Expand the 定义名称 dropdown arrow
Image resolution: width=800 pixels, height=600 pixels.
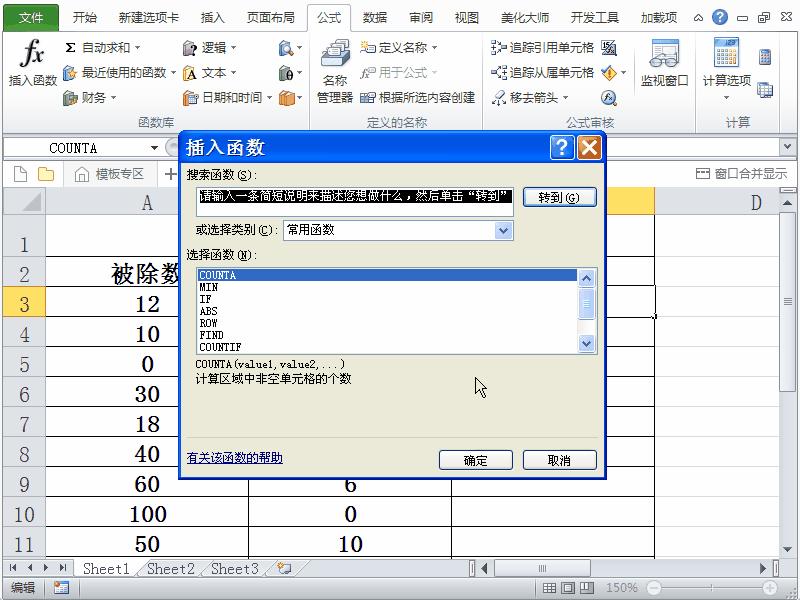coord(435,48)
